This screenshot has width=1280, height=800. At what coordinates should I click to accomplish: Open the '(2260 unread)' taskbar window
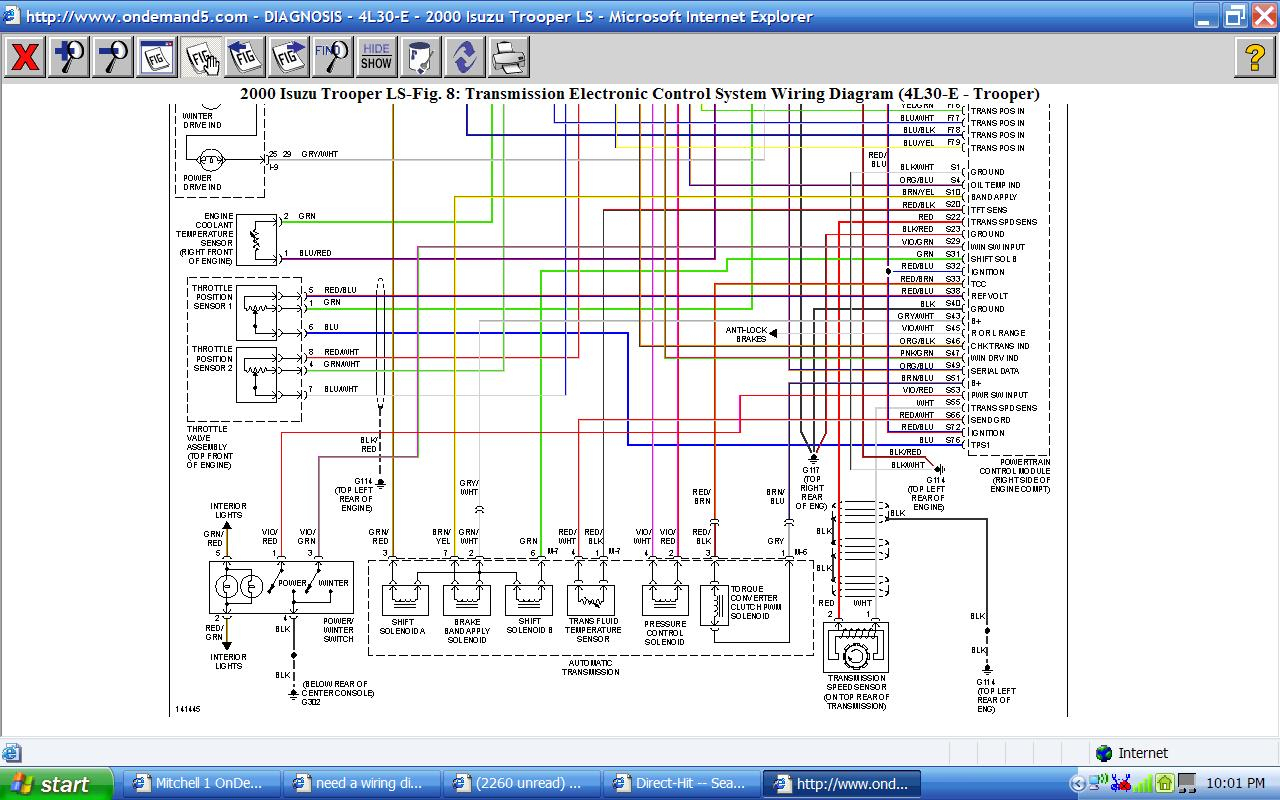click(x=520, y=784)
